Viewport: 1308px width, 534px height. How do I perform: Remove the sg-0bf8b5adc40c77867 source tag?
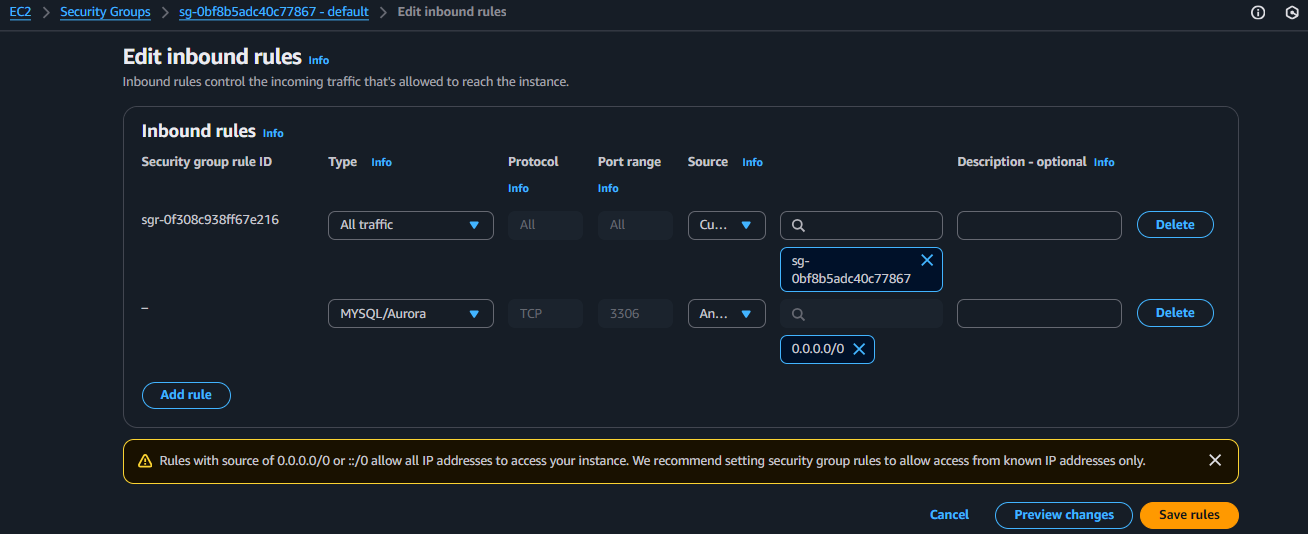(x=926, y=260)
